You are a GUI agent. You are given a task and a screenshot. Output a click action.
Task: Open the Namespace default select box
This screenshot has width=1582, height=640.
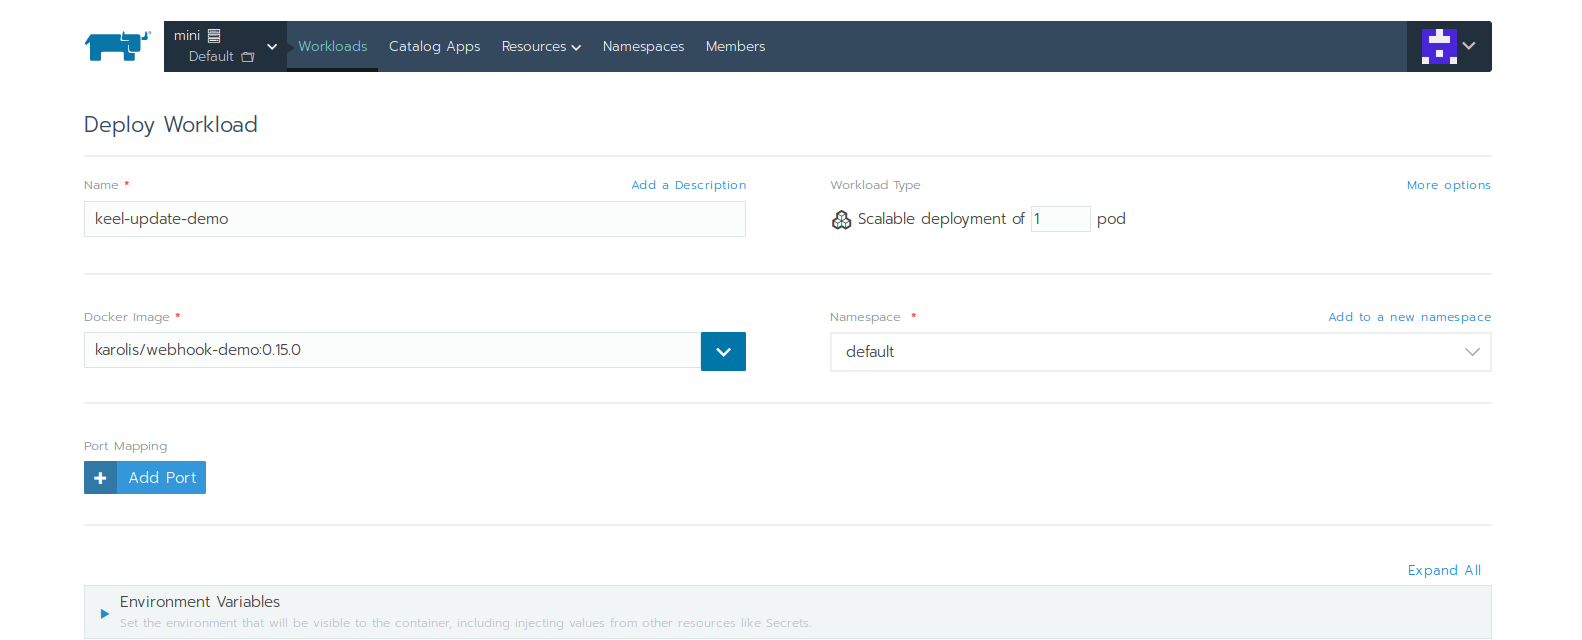coord(1160,352)
